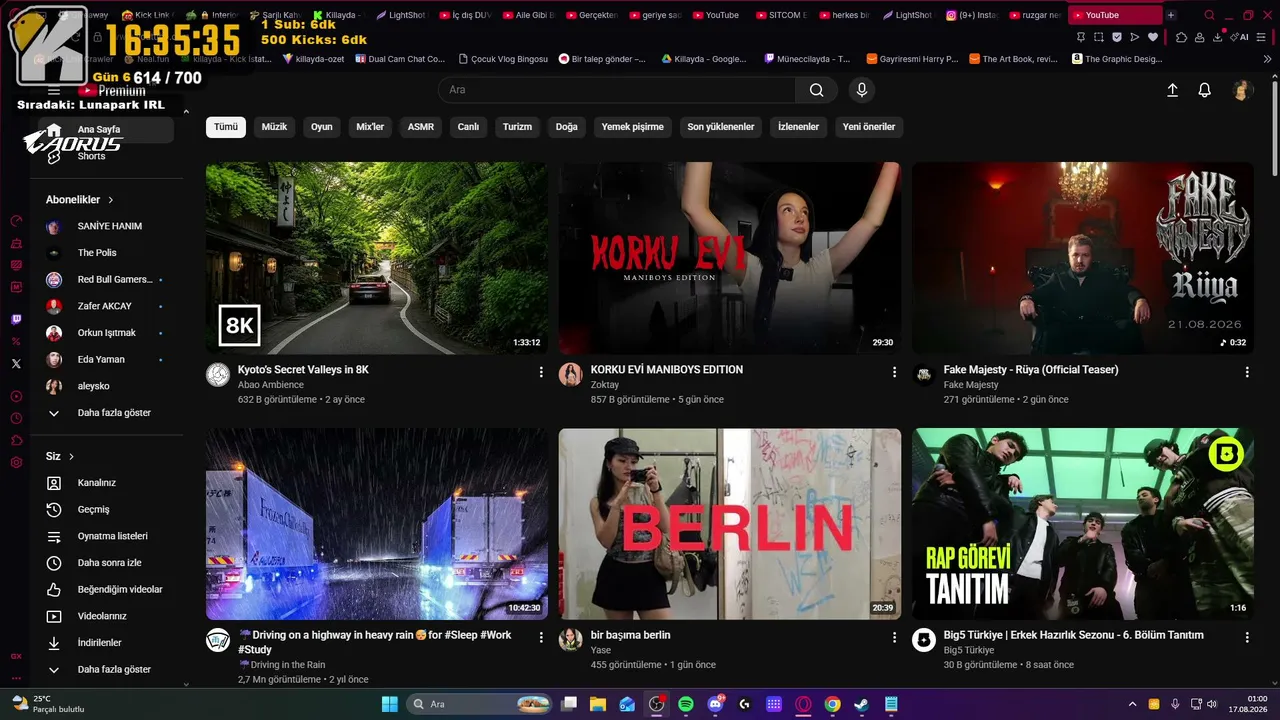Image resolution: width=1280 pixels, height=720 pixels.
Task: Expand the Siz section
Action: pos(60,457)
